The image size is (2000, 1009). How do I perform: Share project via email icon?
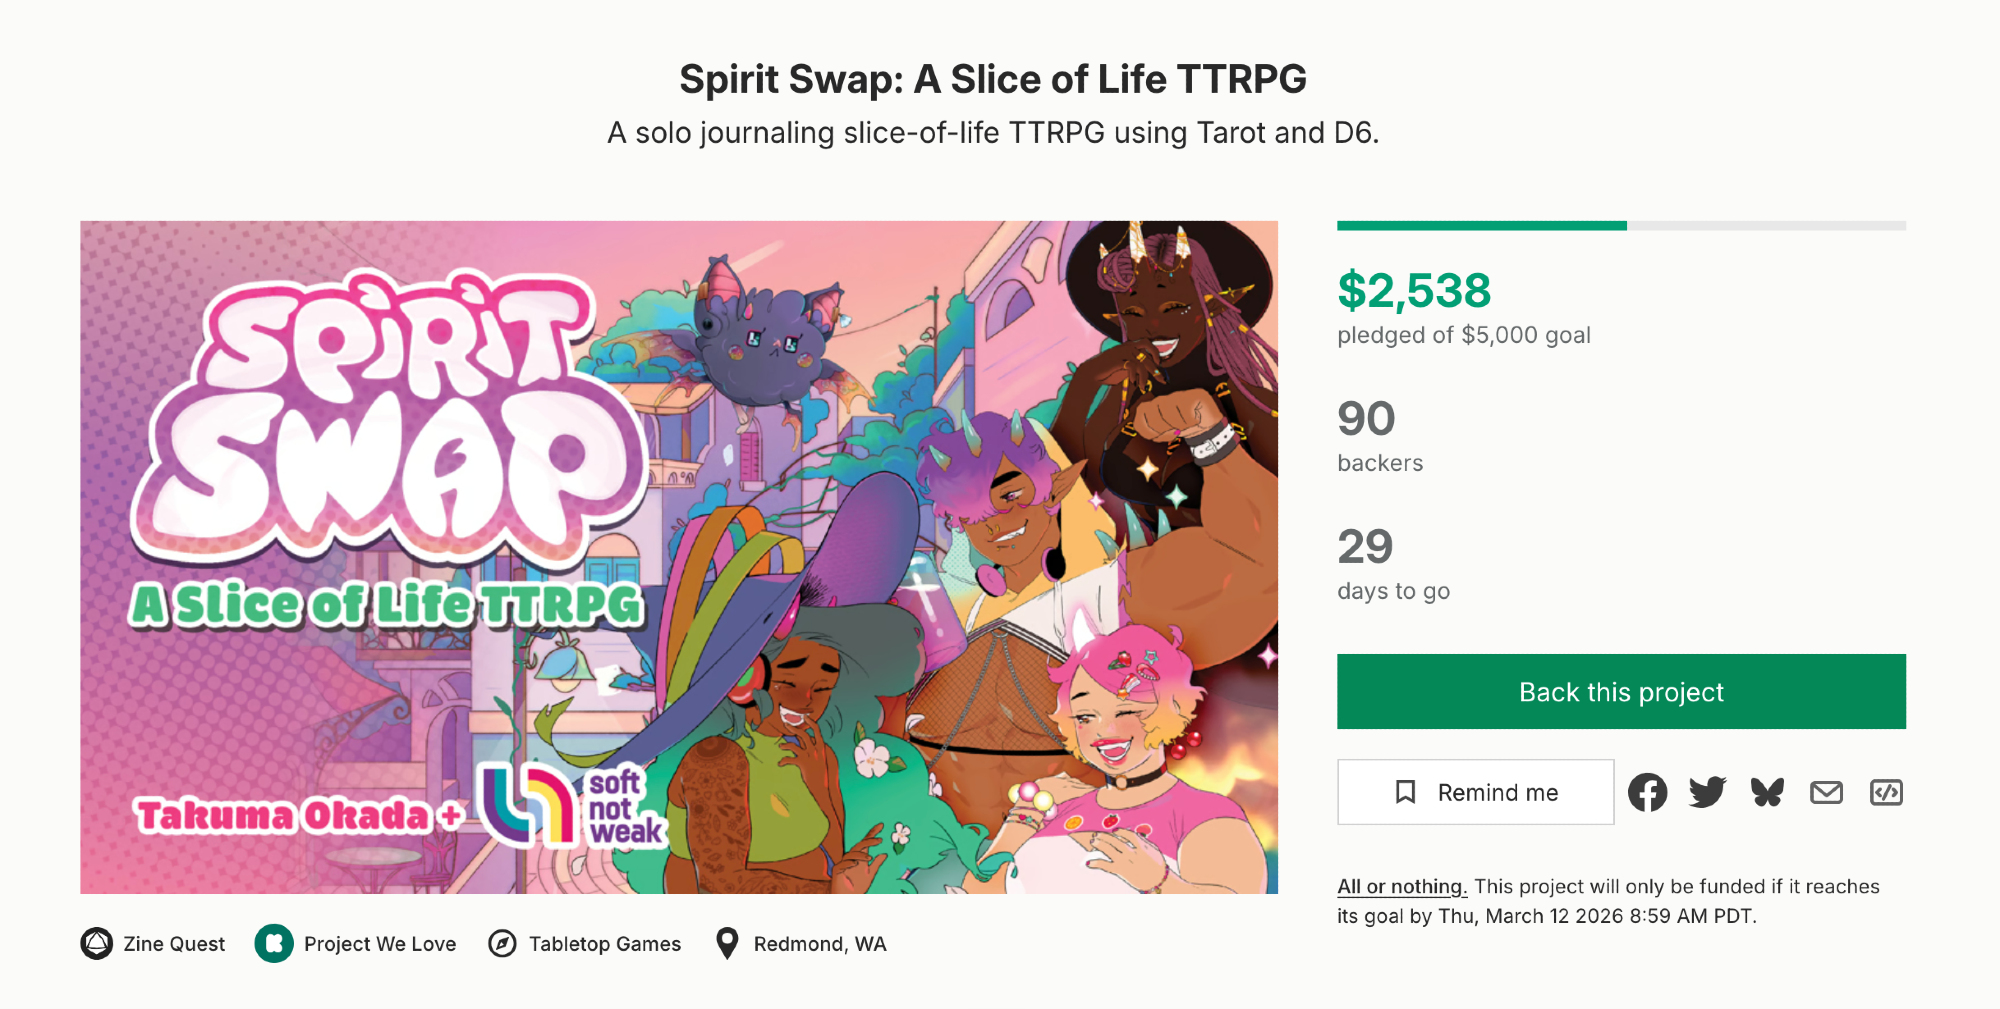(1826, 793)
